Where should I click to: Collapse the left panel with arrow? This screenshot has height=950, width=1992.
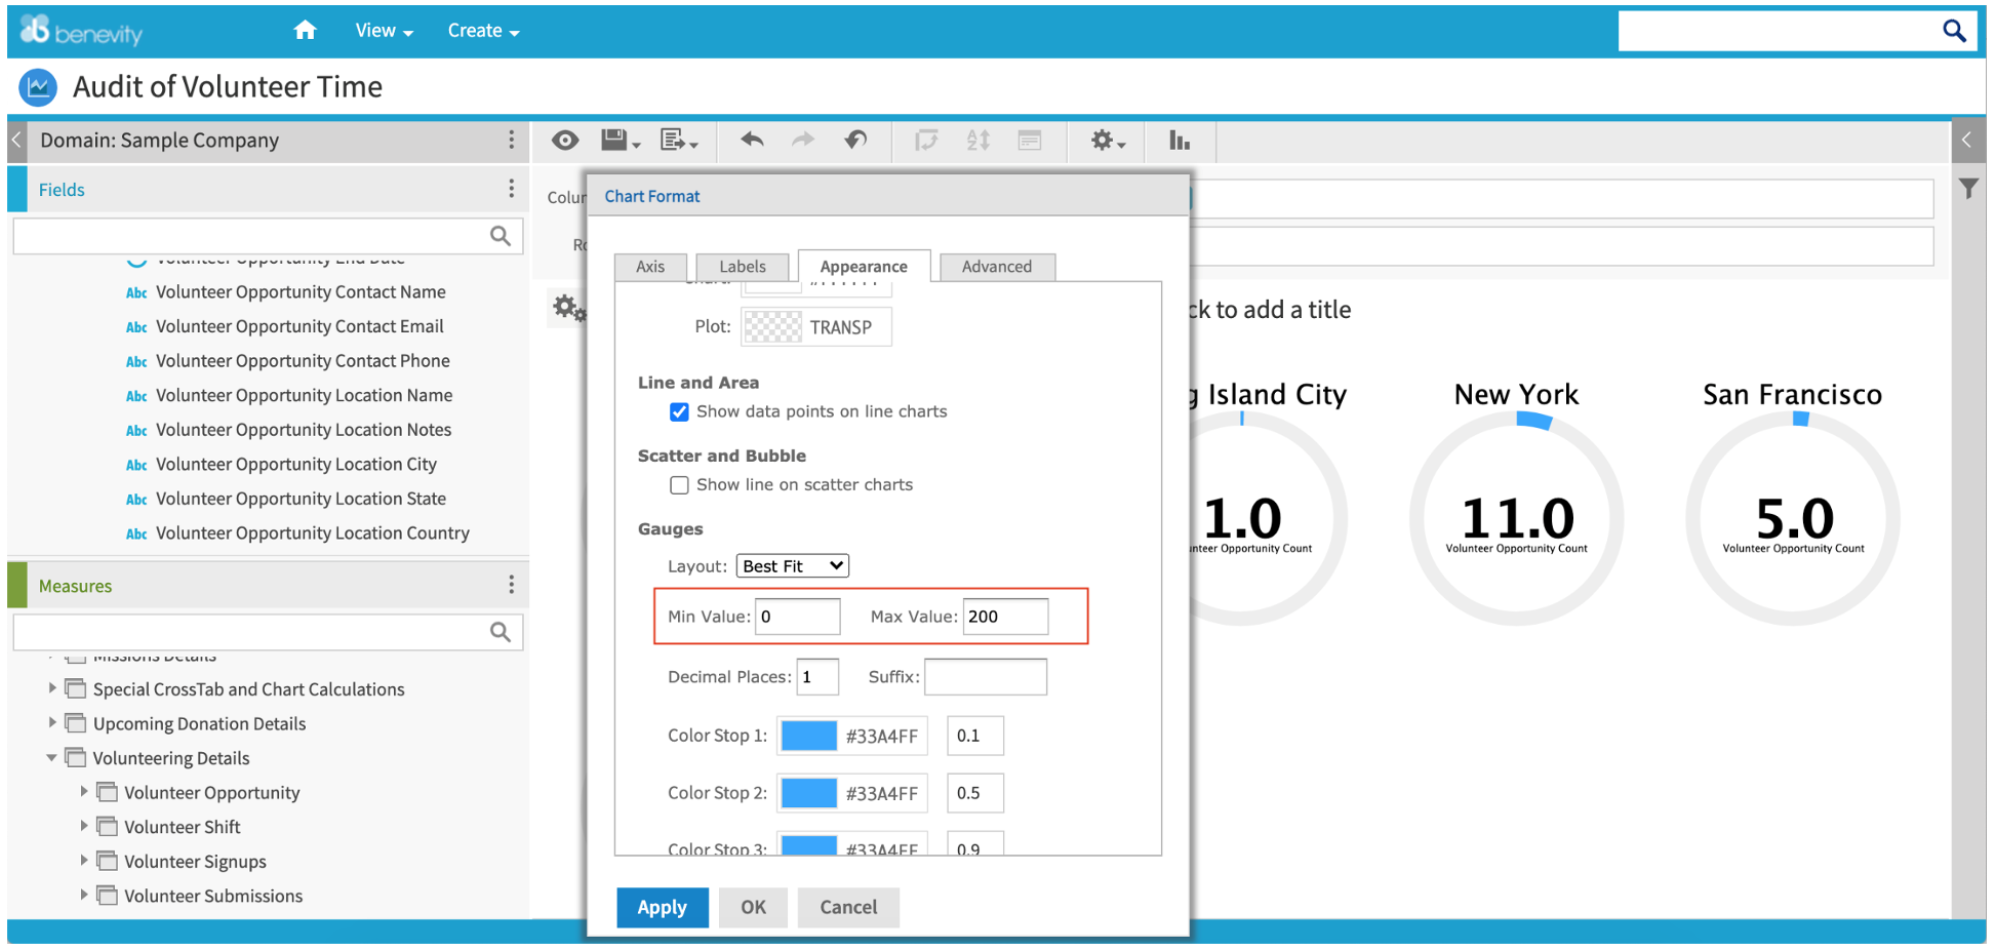(16, 140)
